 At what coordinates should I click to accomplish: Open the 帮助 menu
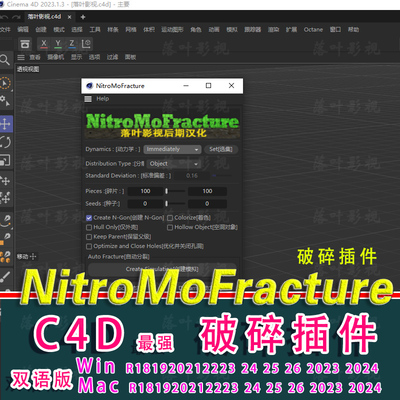353,29
